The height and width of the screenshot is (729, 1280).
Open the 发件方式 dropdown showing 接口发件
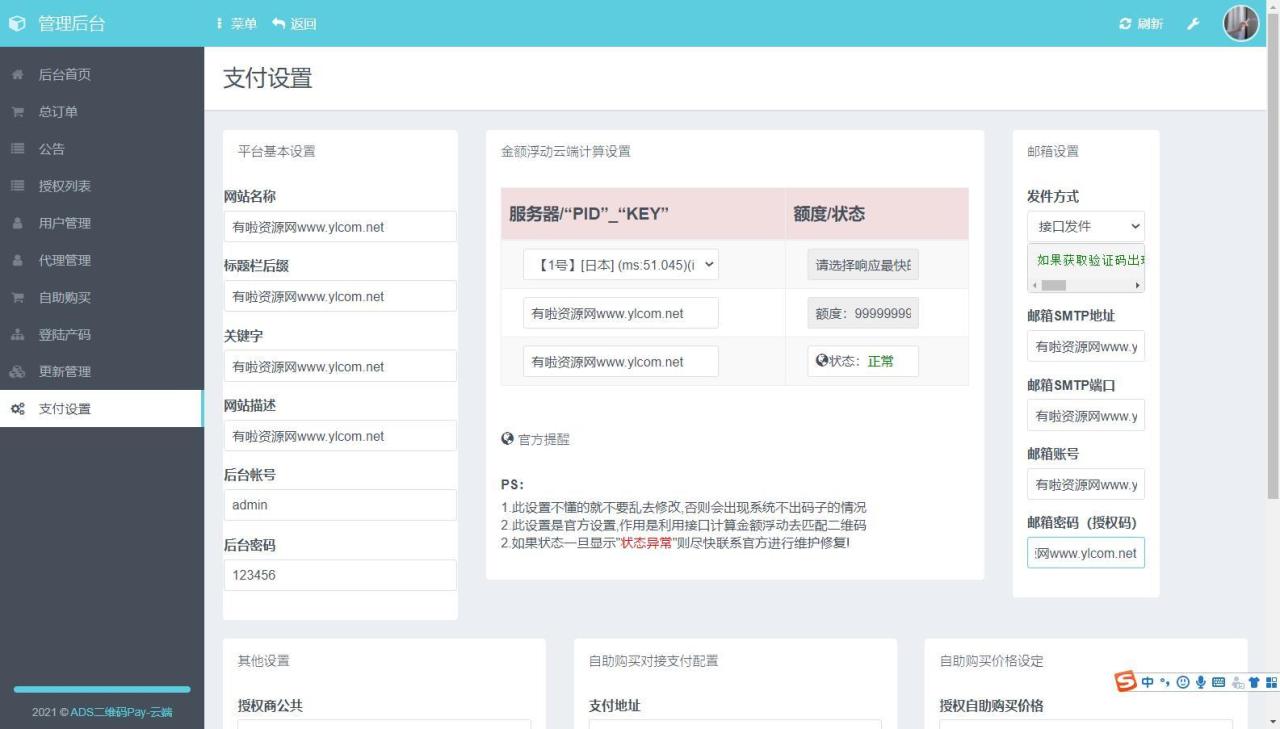pos(1085,226)
